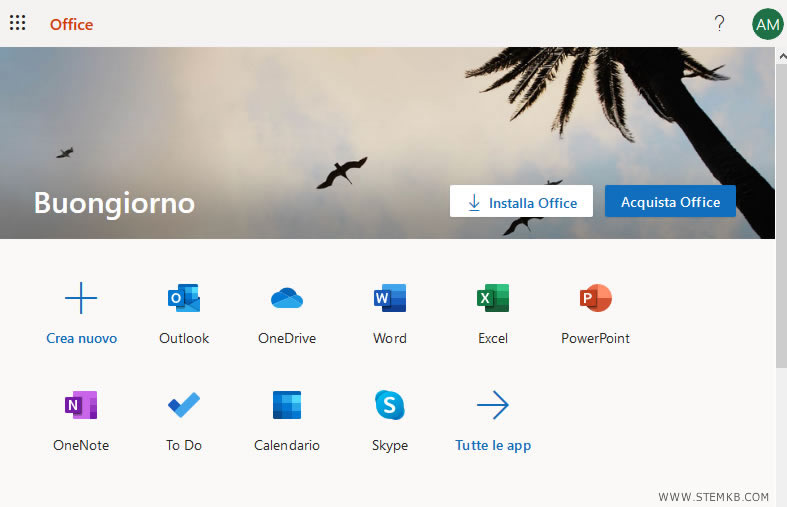Open the Calendario app icon

[x=287, y=405]
